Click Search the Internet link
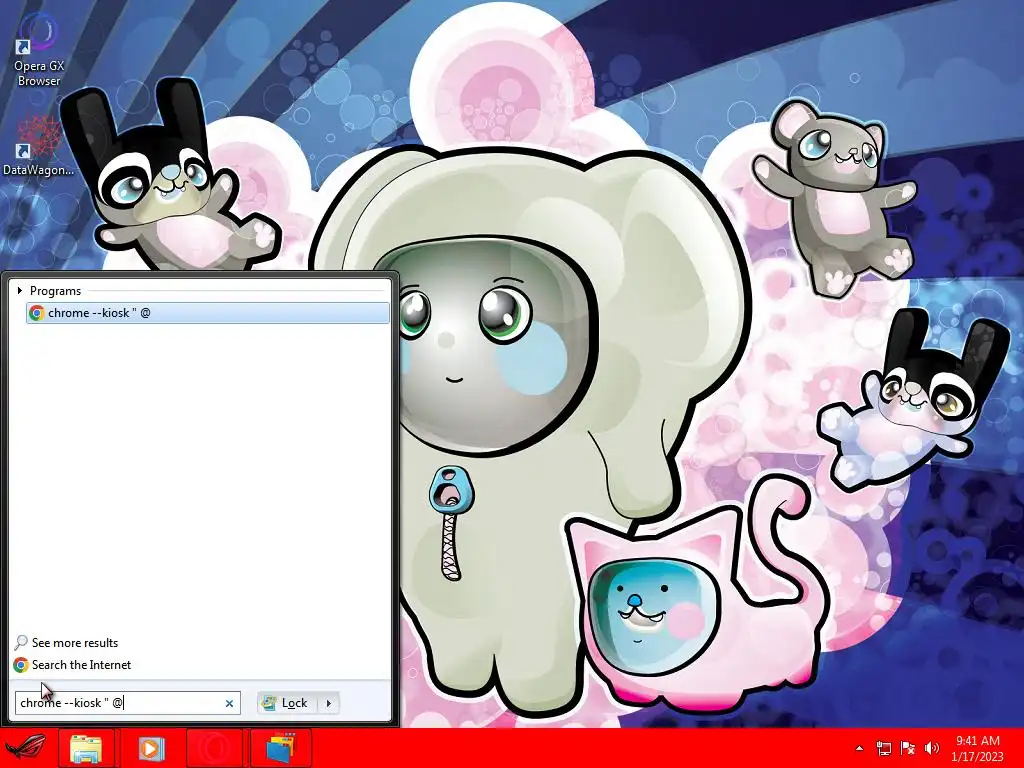Viewport: 1024px width, 768px height. [x=81, y=665]
